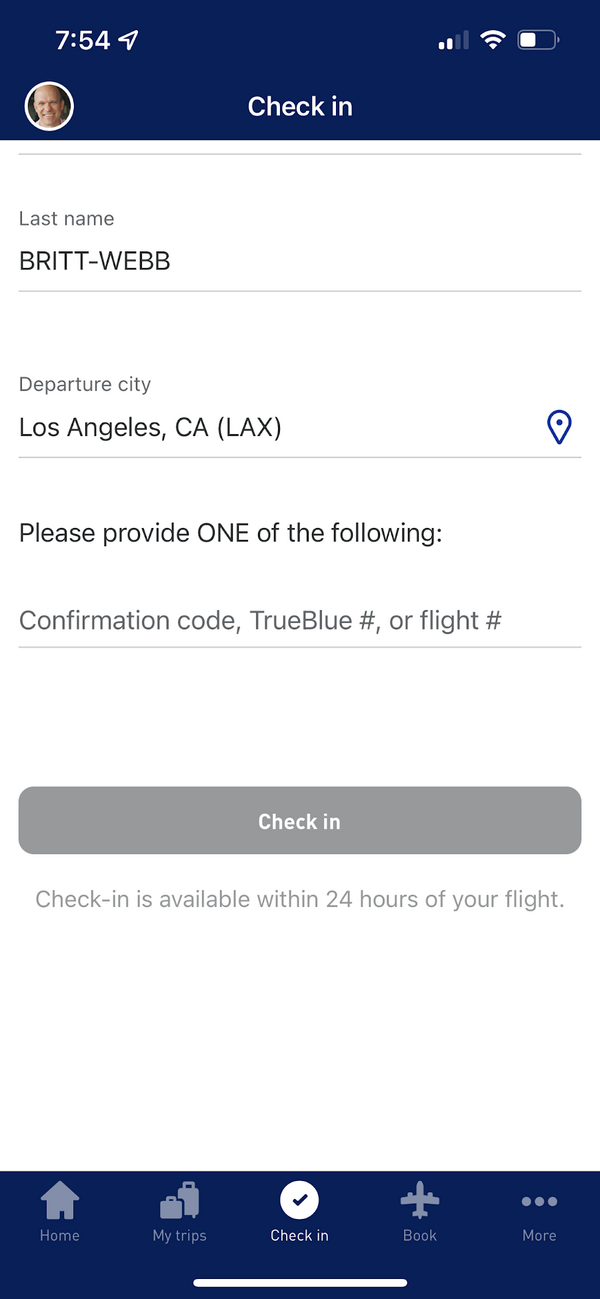Tap the location pin icon
The image size is (600, 1299).
click(559, 428)
